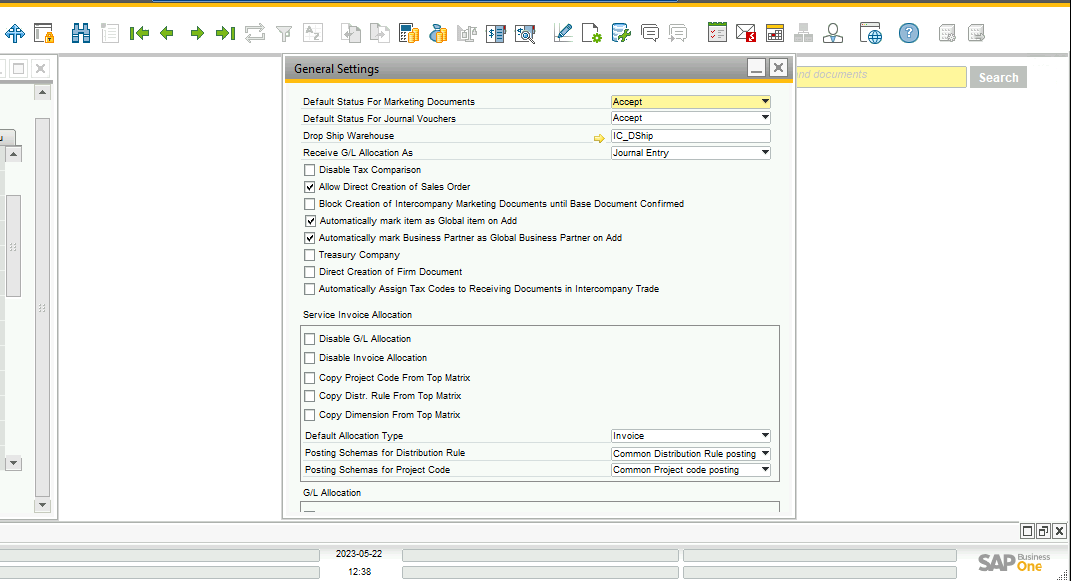Image resolution: width=1071 pixels, height=581 pixels.
Task: Click the A-Z sort icon
Action: [x=313, y=33]
